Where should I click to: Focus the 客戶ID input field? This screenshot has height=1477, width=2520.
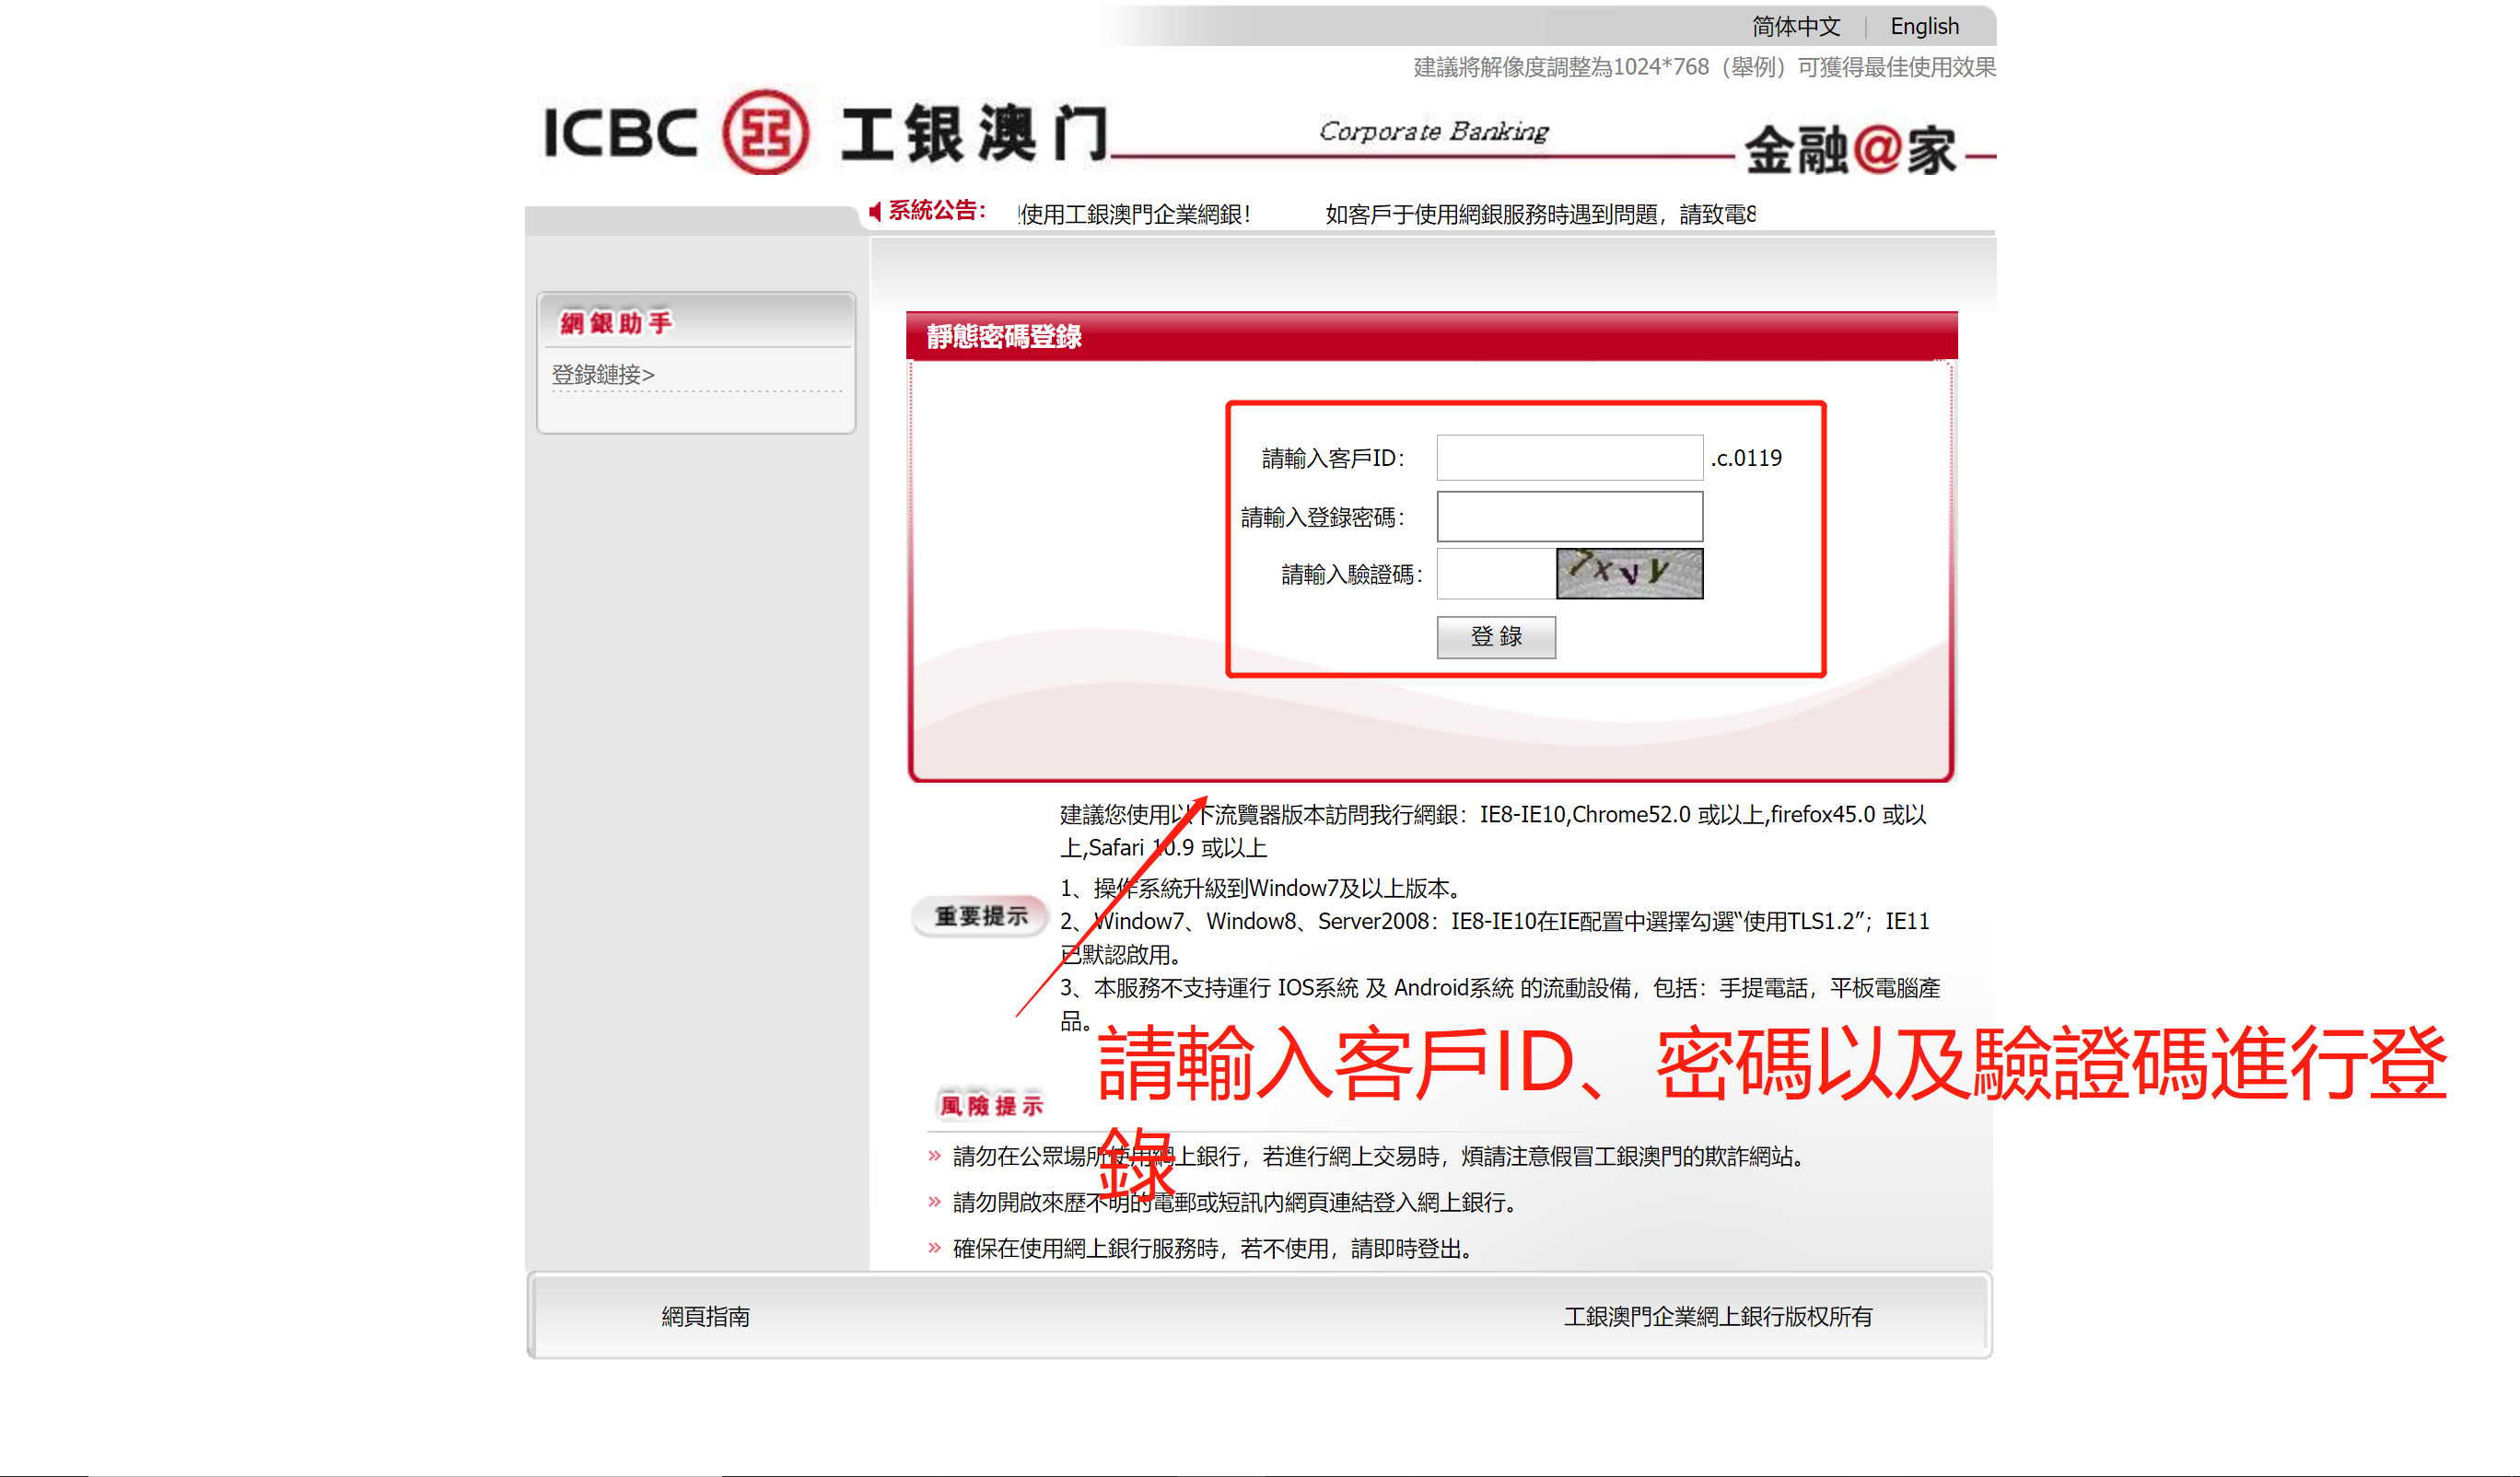(1569, 458)
